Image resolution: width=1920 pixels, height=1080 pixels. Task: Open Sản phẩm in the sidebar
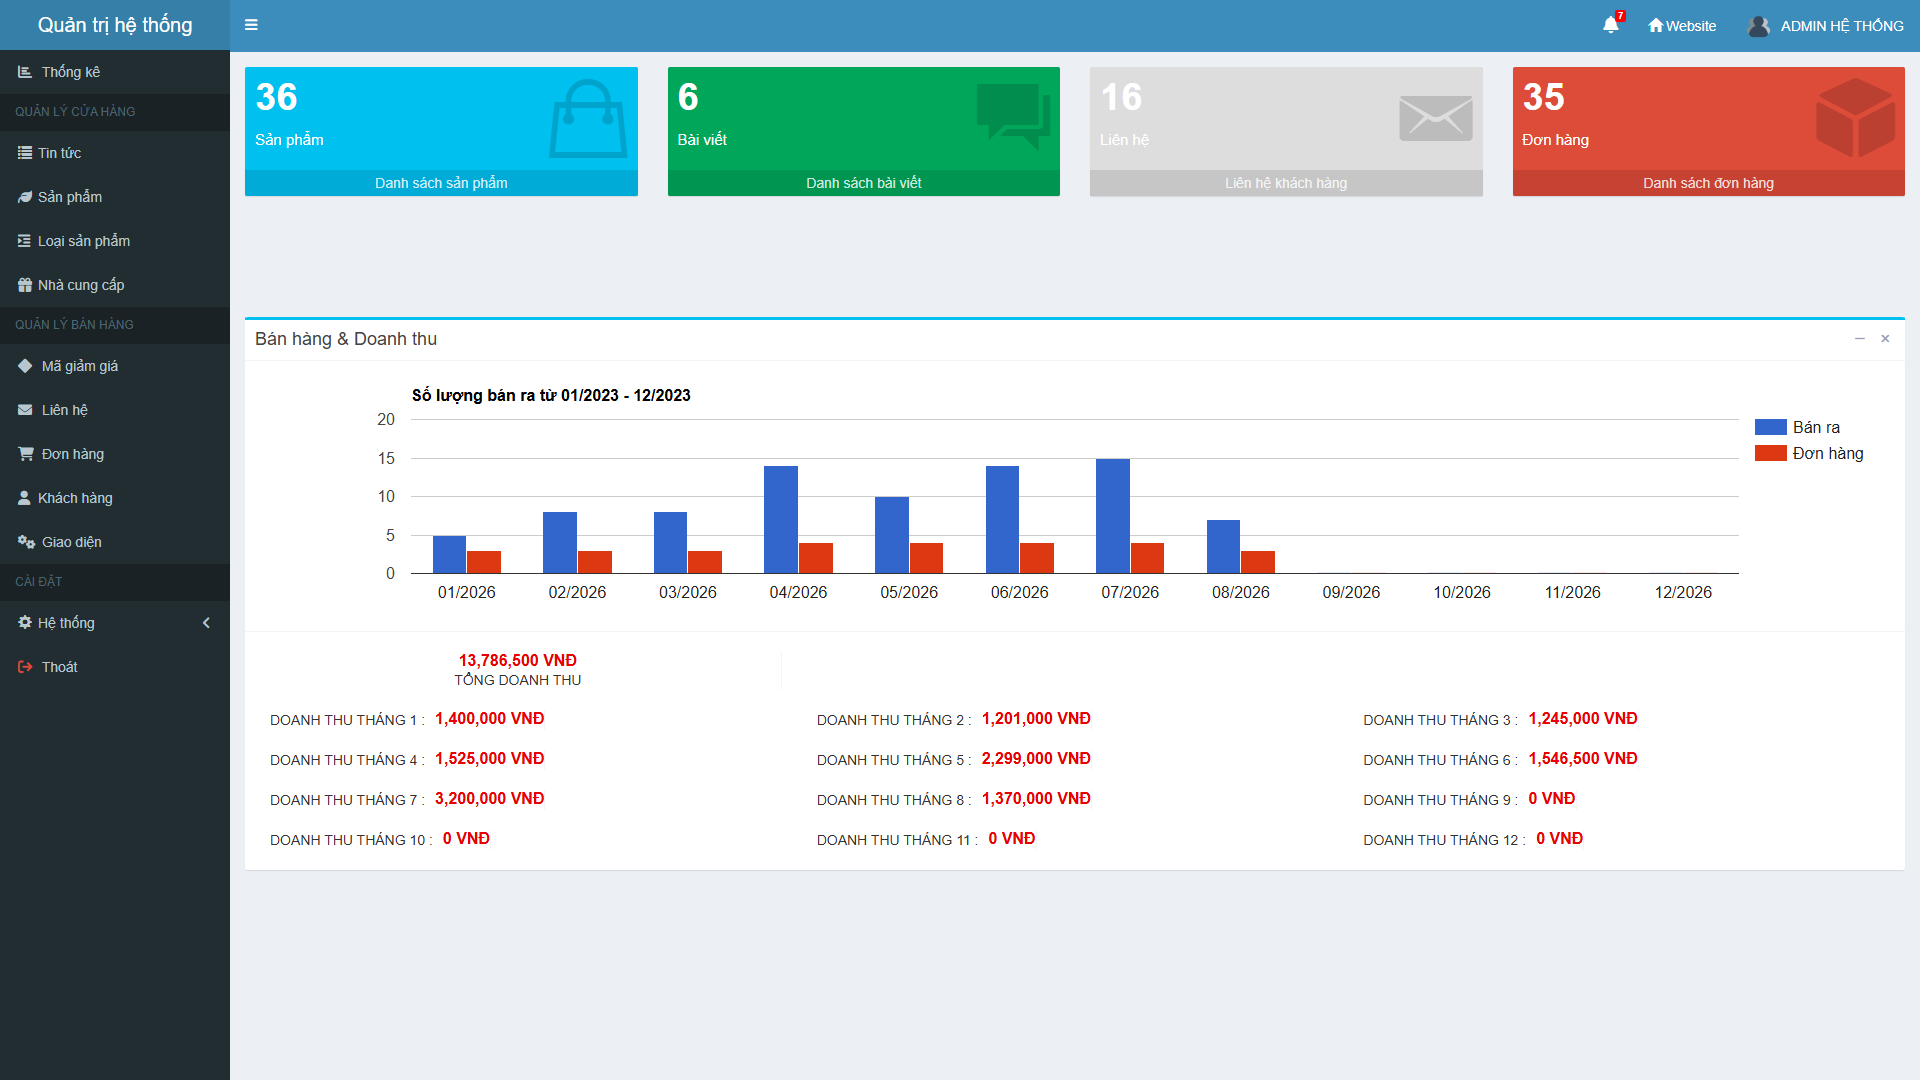pyautogui.click(x=115, y=197)
